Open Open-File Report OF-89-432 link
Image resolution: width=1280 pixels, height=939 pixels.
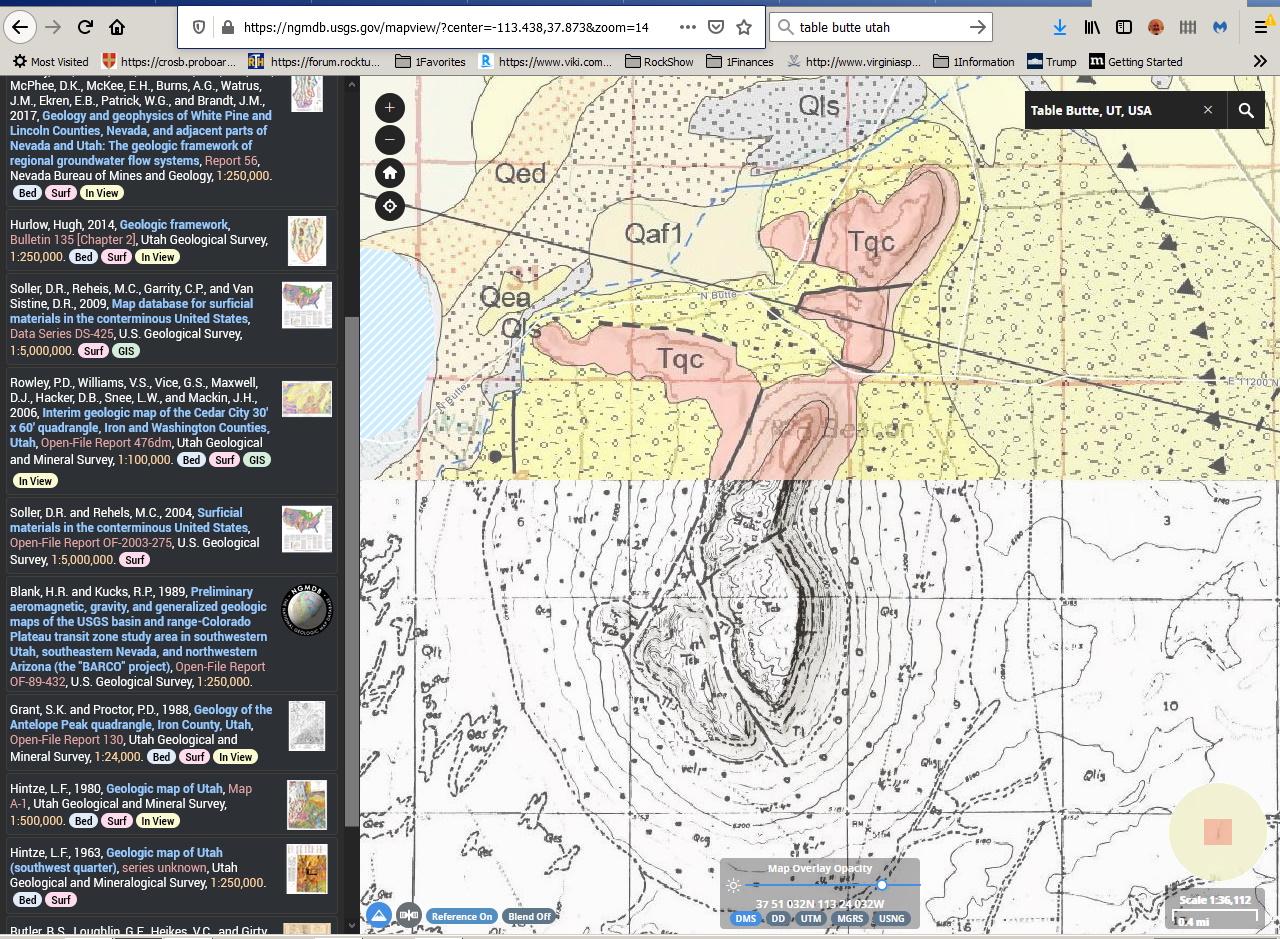(x=138, y=674)
